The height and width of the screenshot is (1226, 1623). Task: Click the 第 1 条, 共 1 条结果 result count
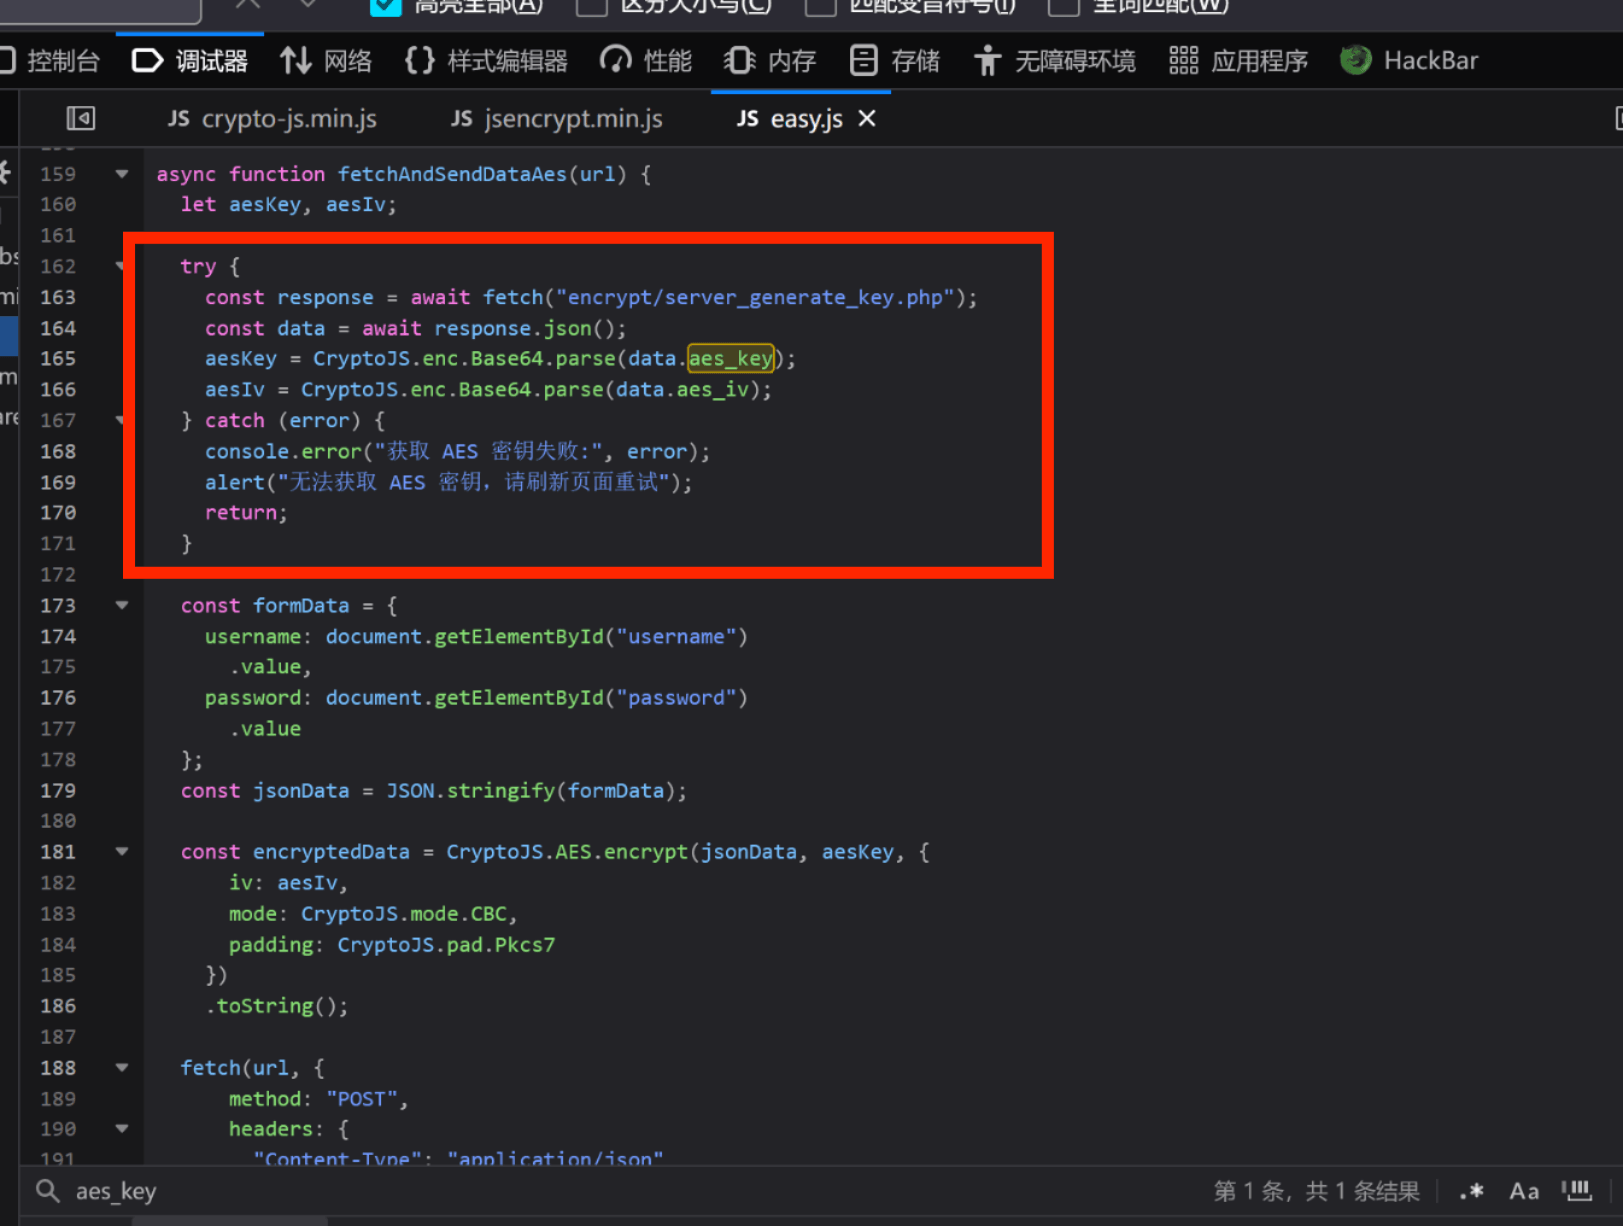pyautogui.click(x=1316, y=1191)
